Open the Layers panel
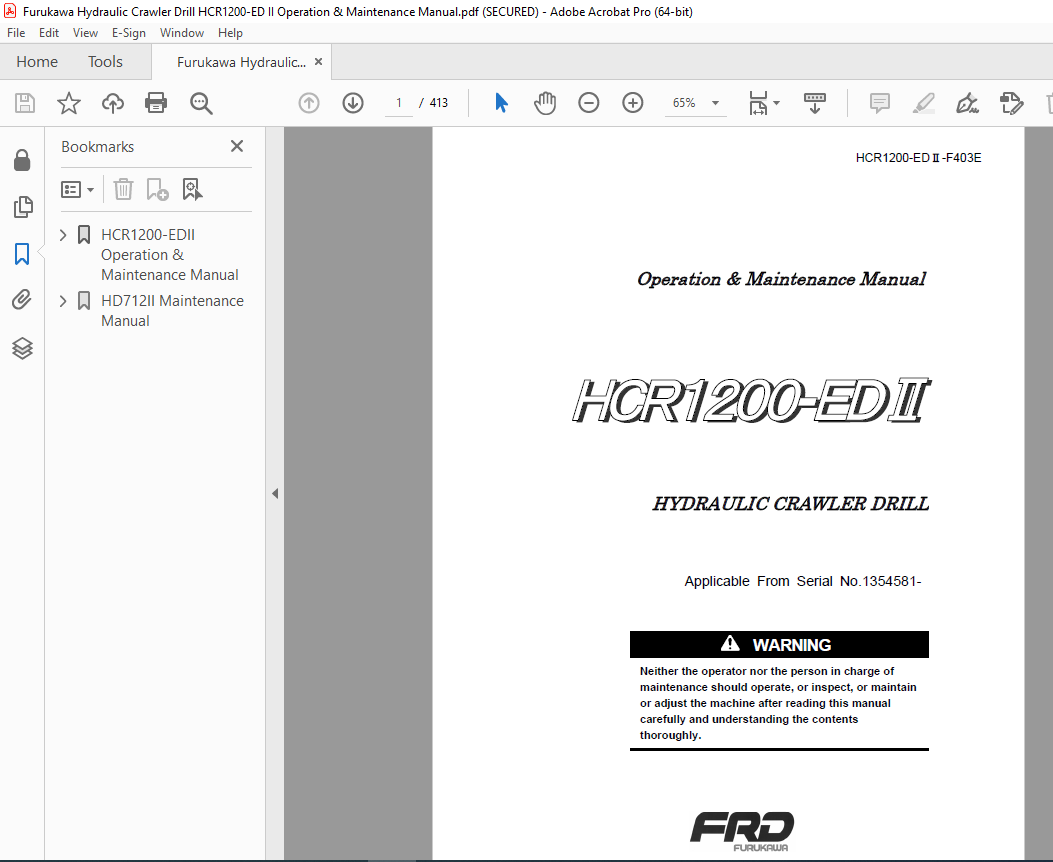Viewport: 1053px width, 862px height. (x=22, y=348)
